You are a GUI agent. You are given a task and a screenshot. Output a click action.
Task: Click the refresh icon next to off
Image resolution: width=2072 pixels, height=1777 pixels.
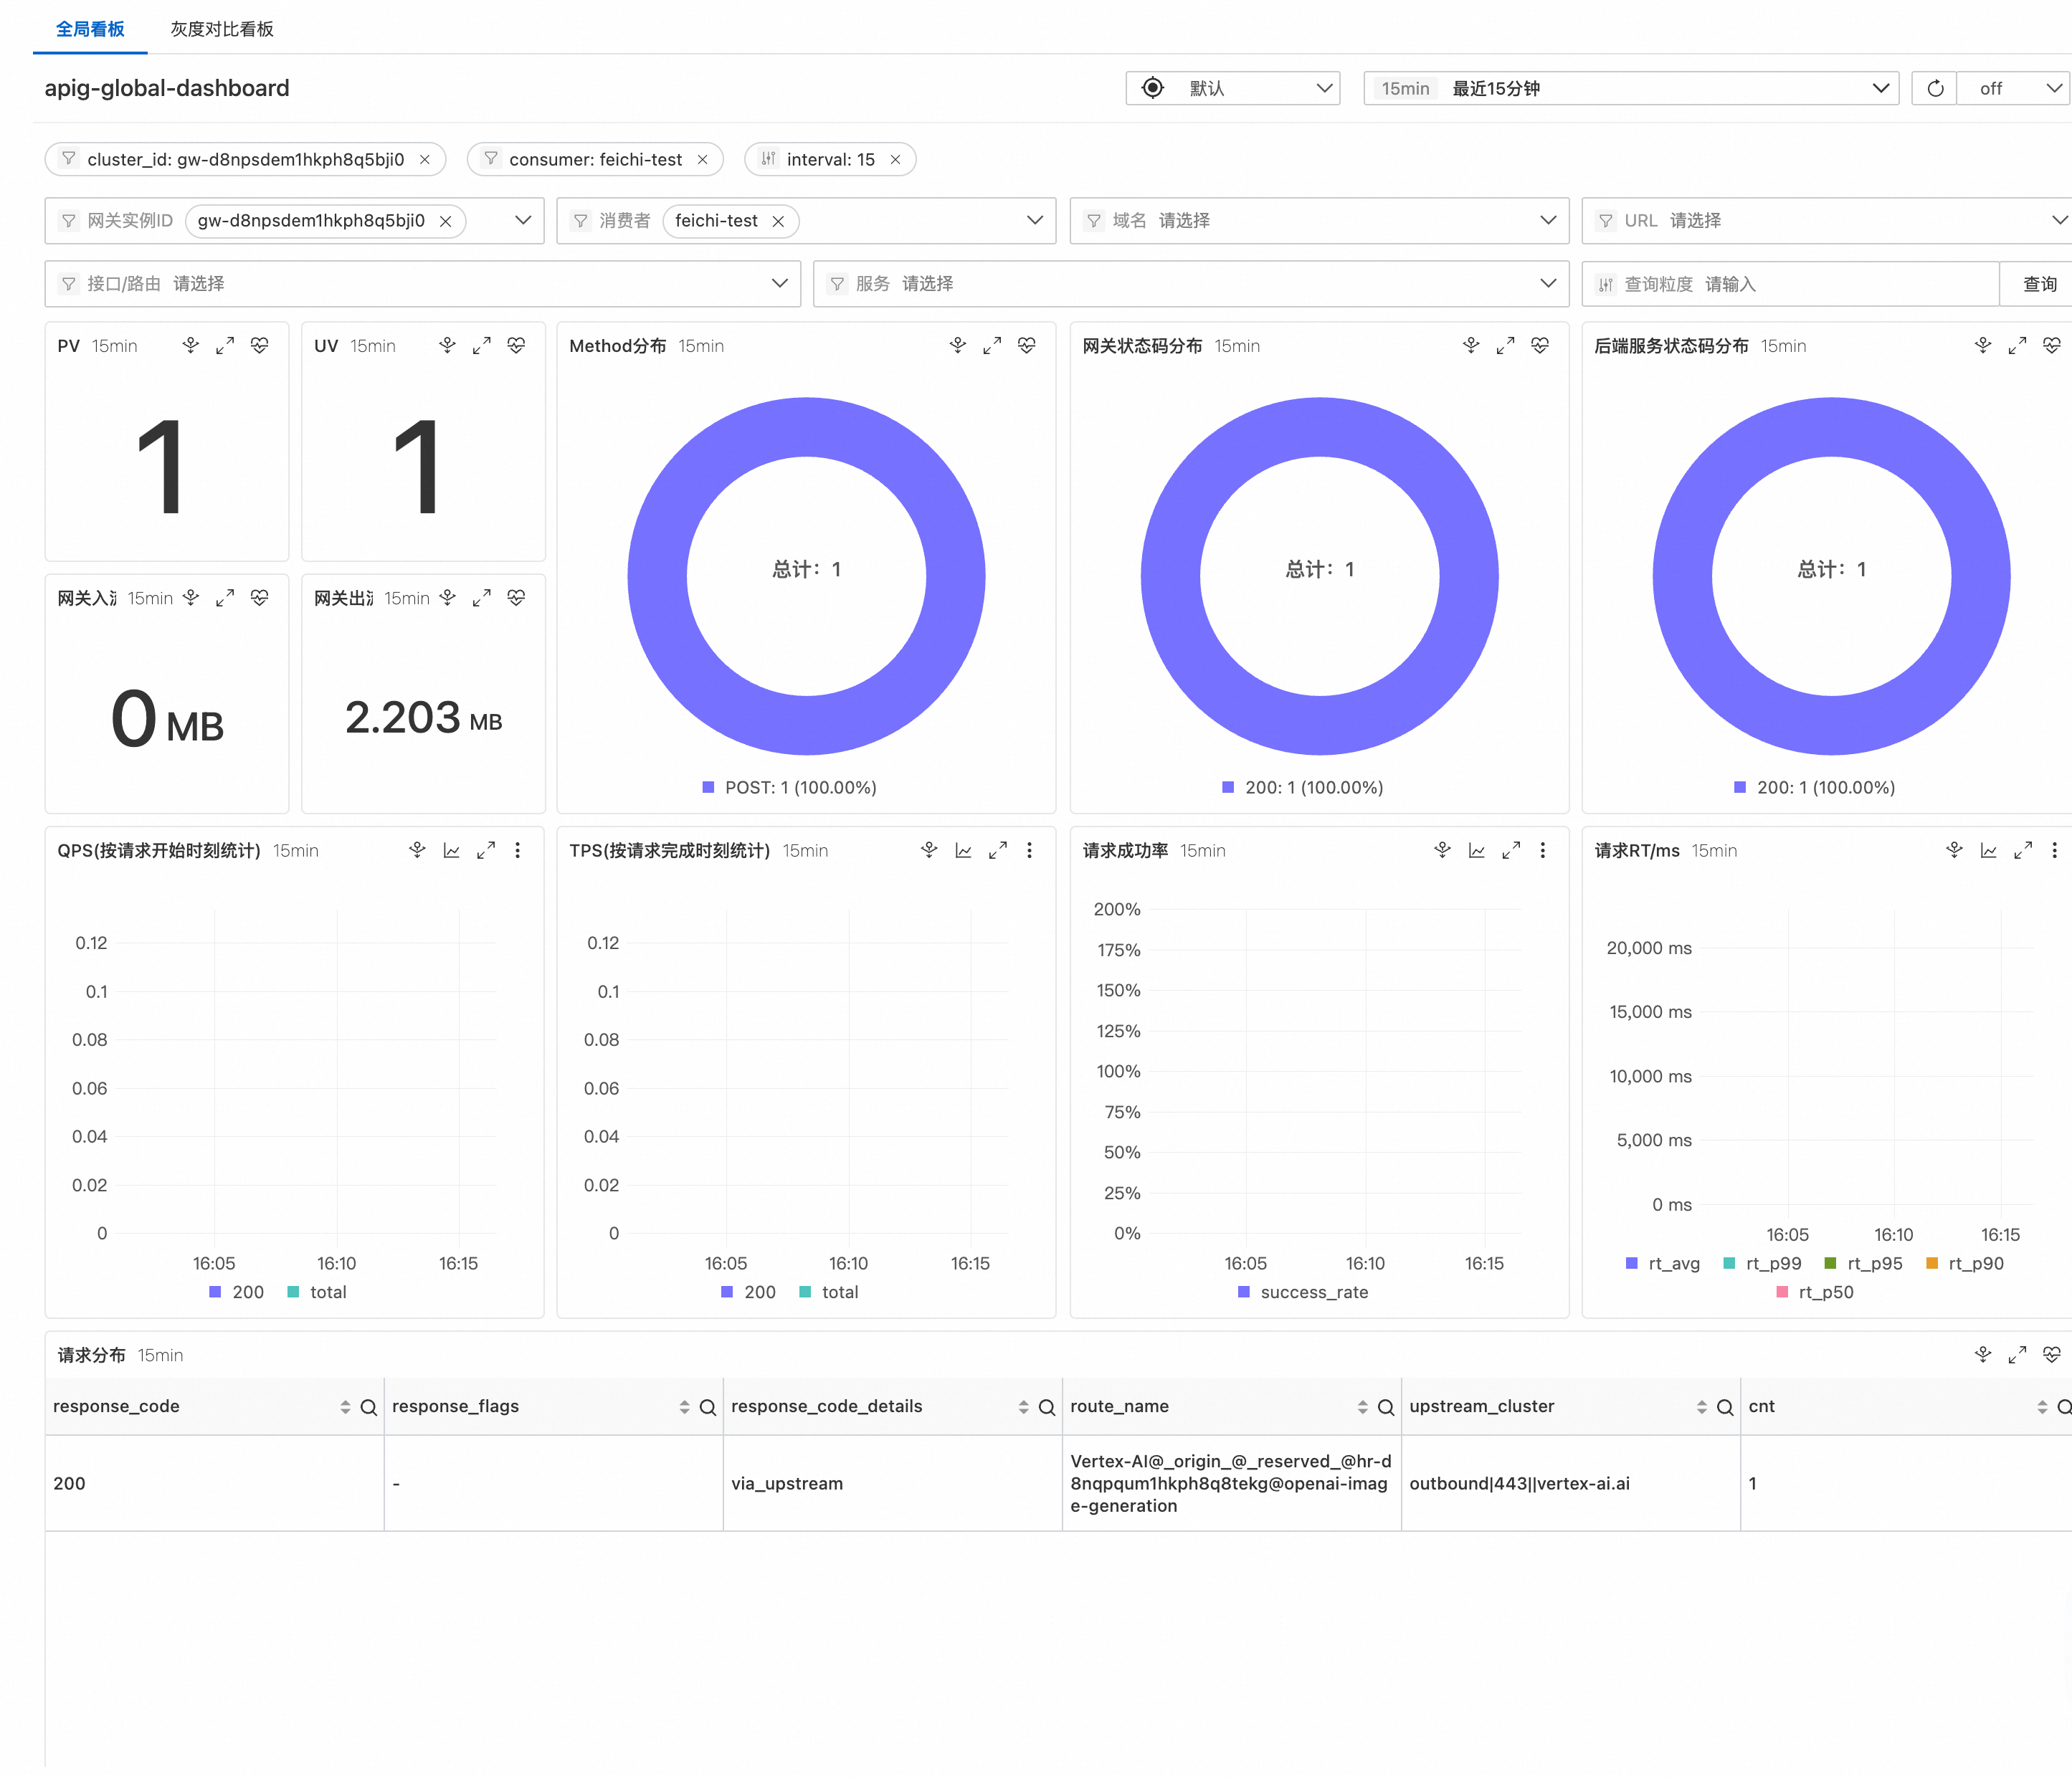pyautogui.click(x=1935, y=88)
